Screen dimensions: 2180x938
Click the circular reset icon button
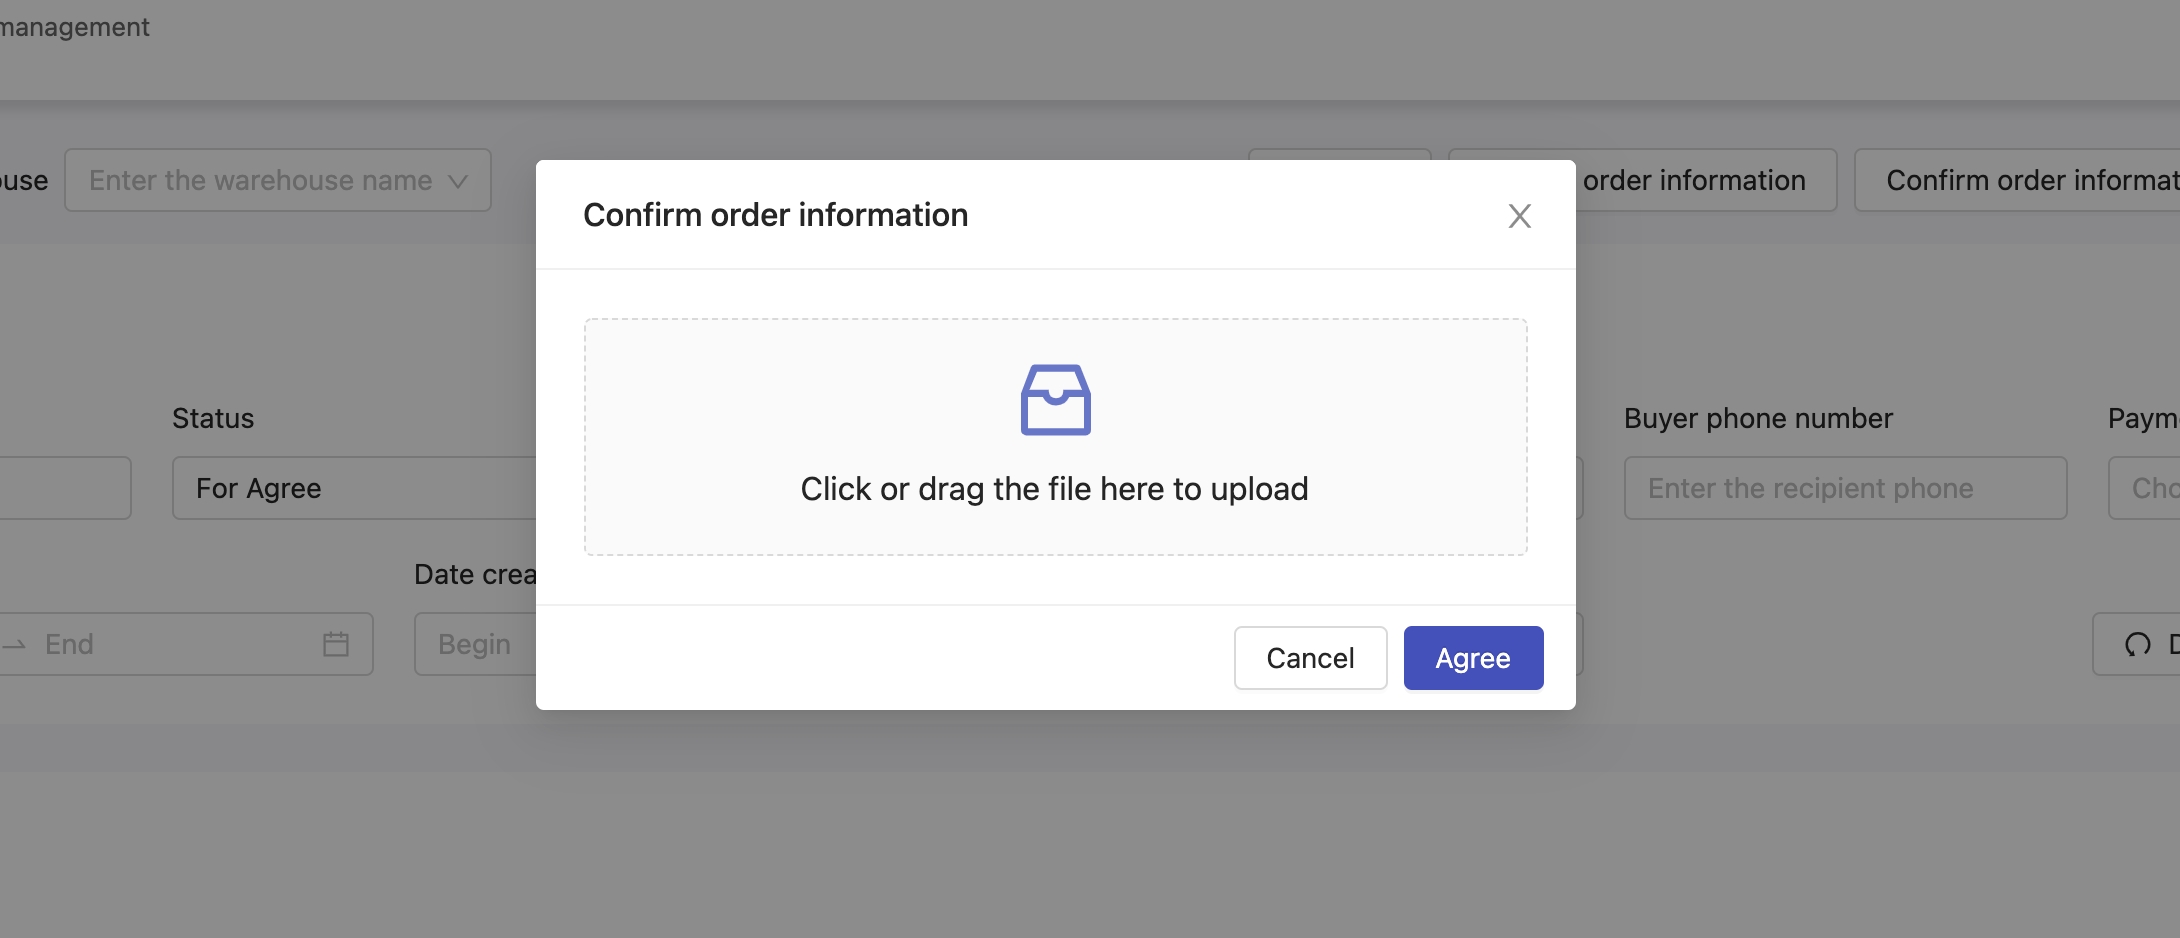(2137, 644)
